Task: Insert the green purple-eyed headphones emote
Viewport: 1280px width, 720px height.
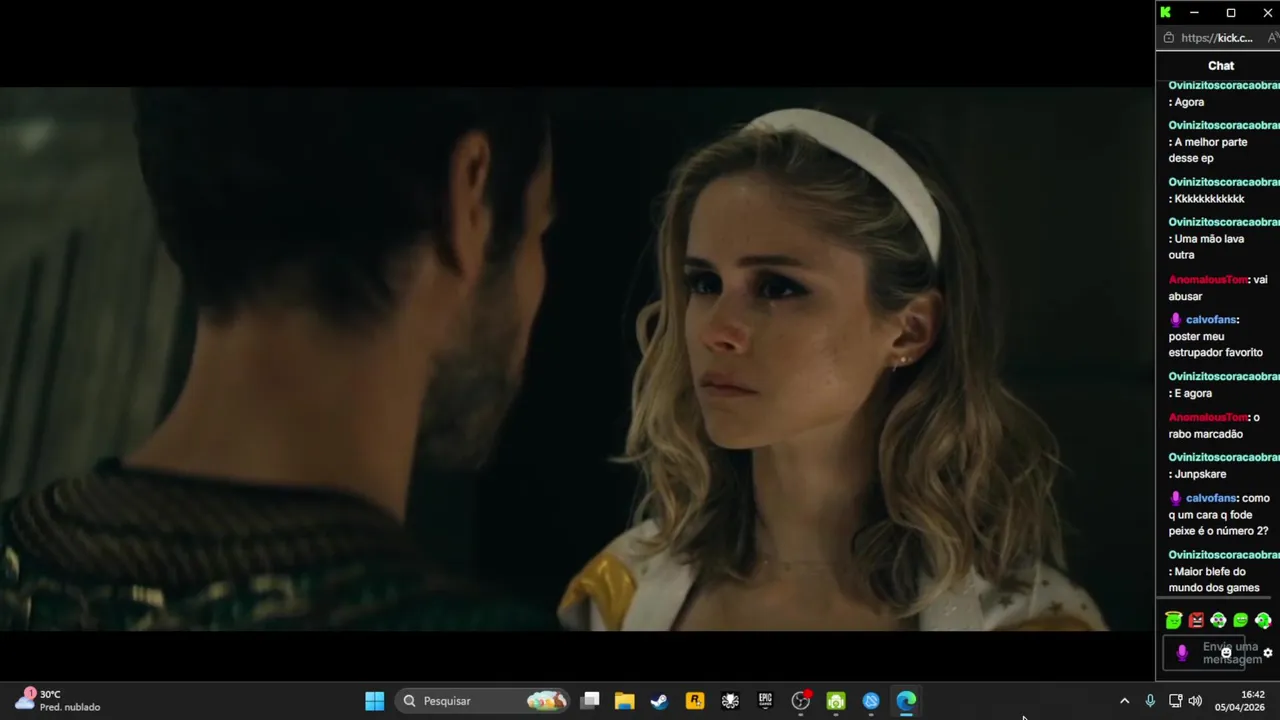Action: point(1218,621)
